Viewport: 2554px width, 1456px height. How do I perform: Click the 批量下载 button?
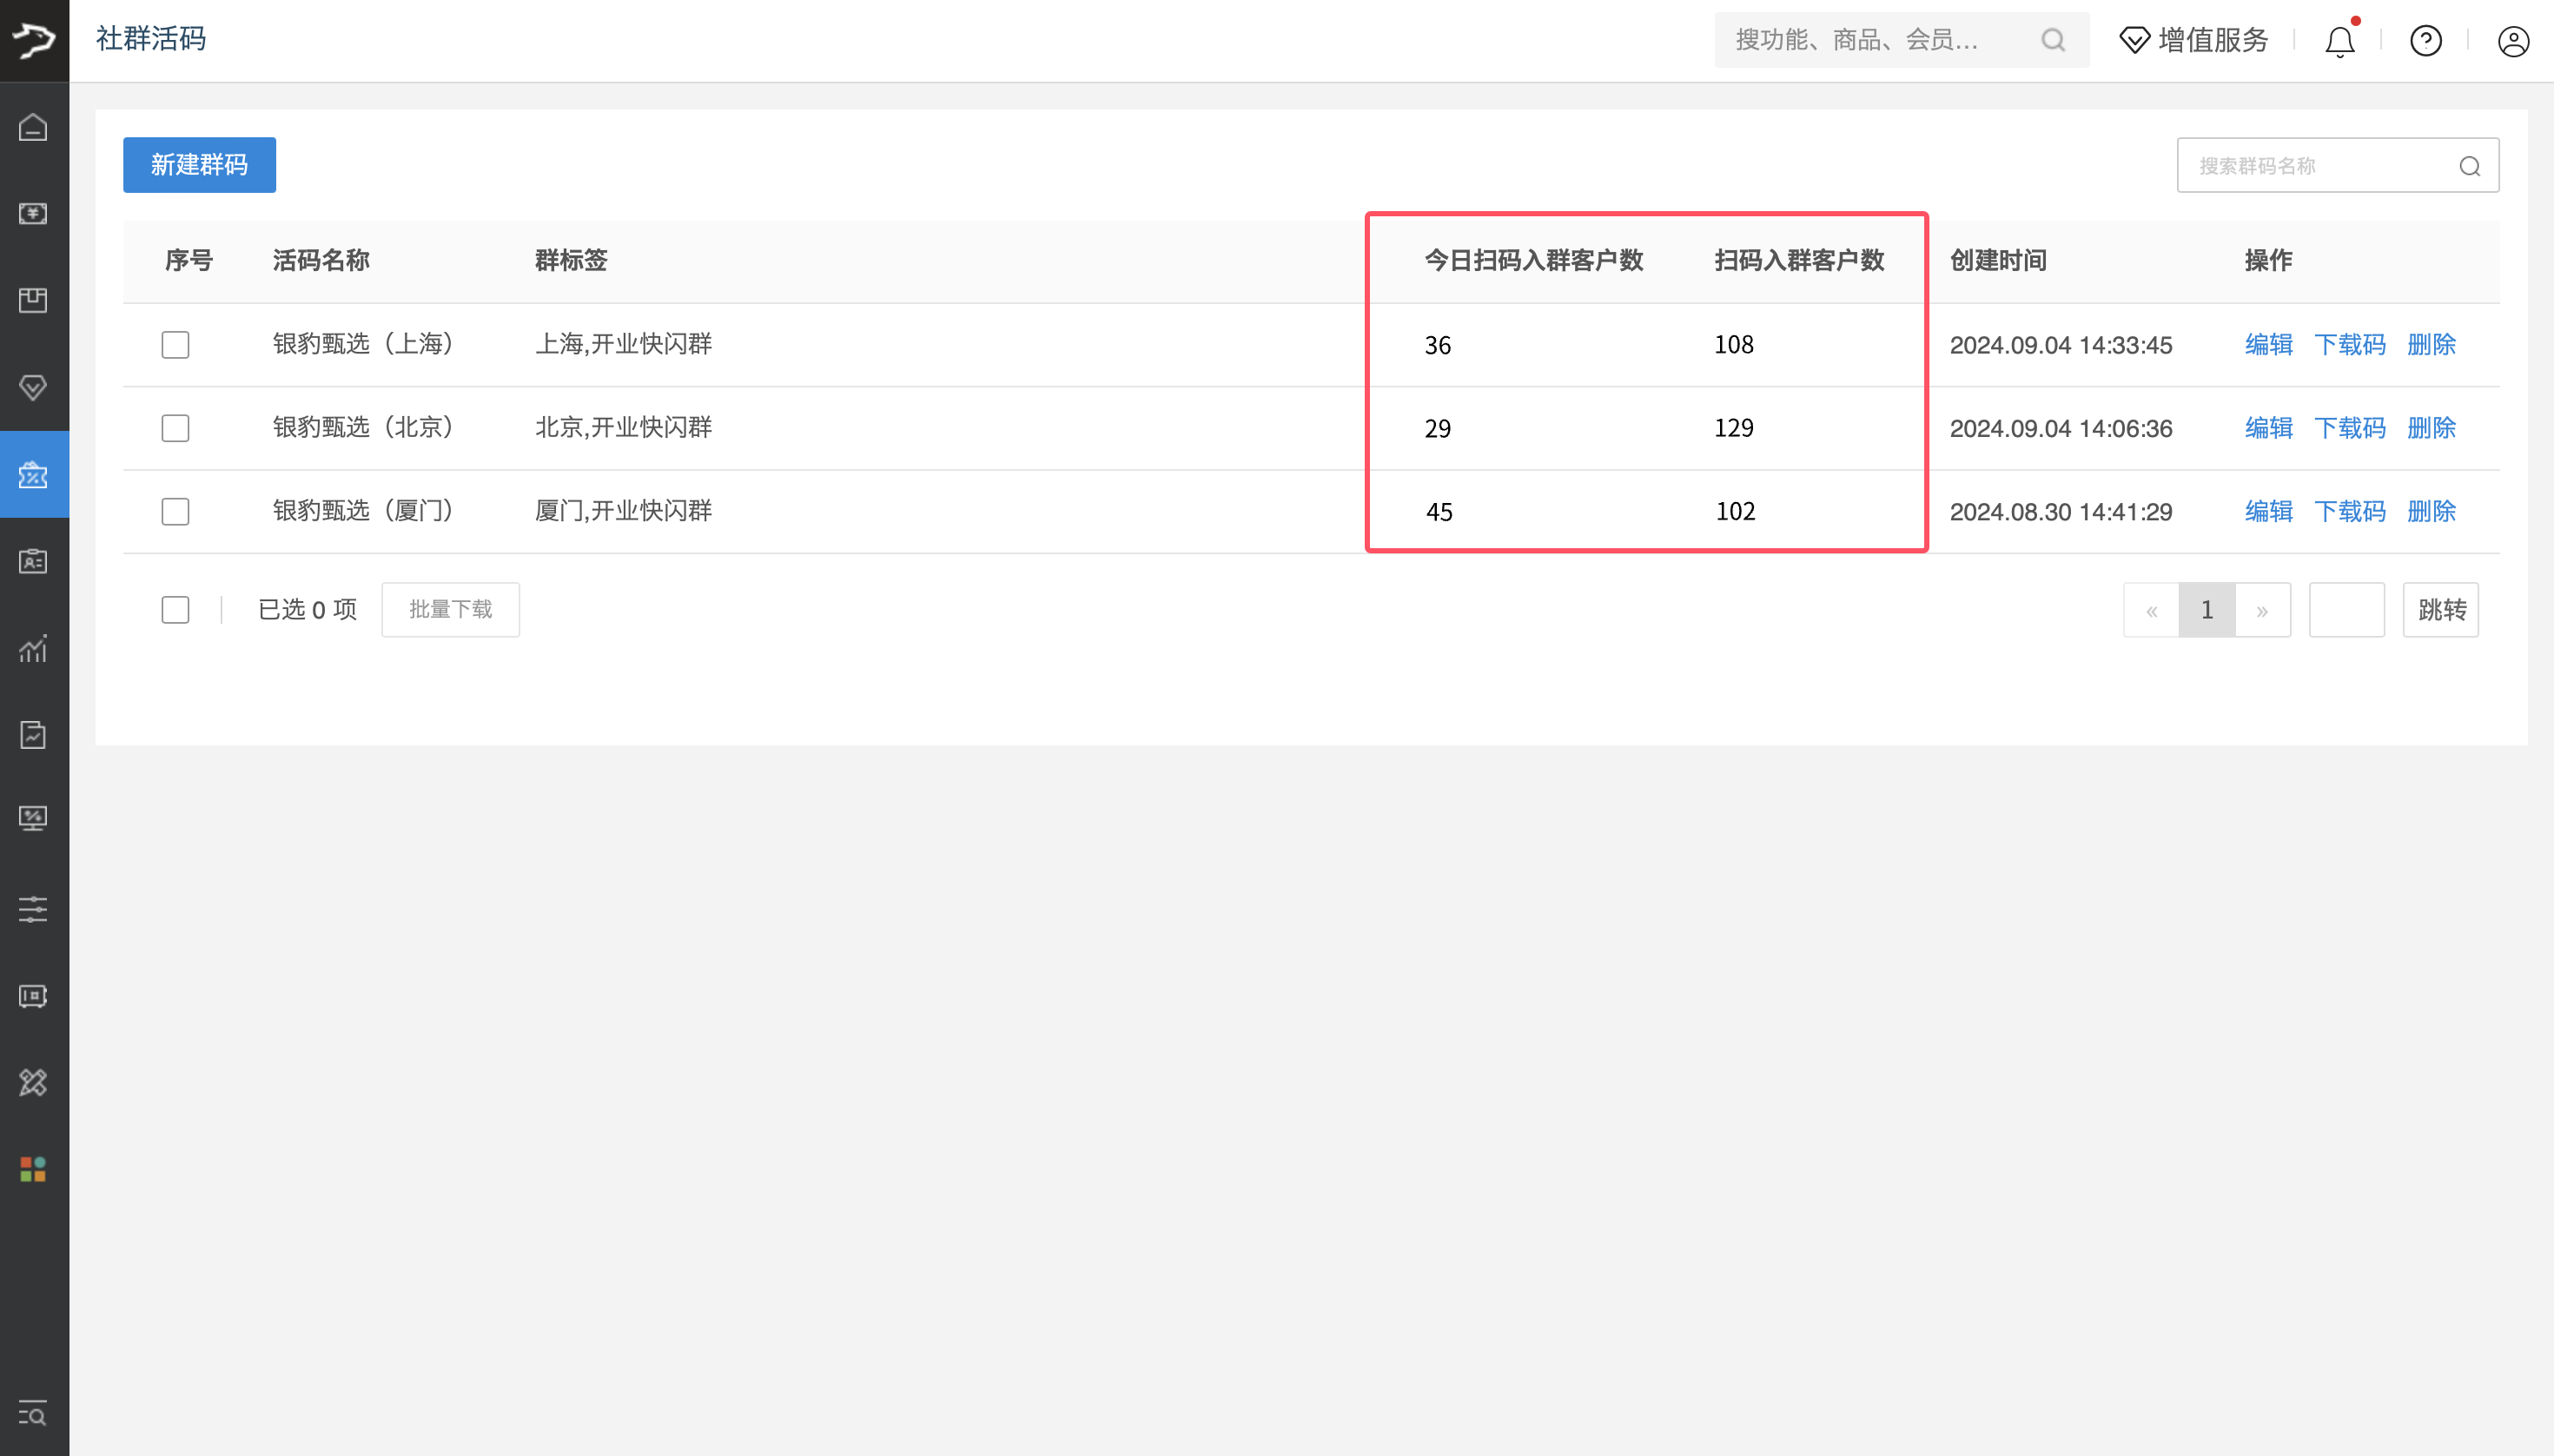pos(450,610)
